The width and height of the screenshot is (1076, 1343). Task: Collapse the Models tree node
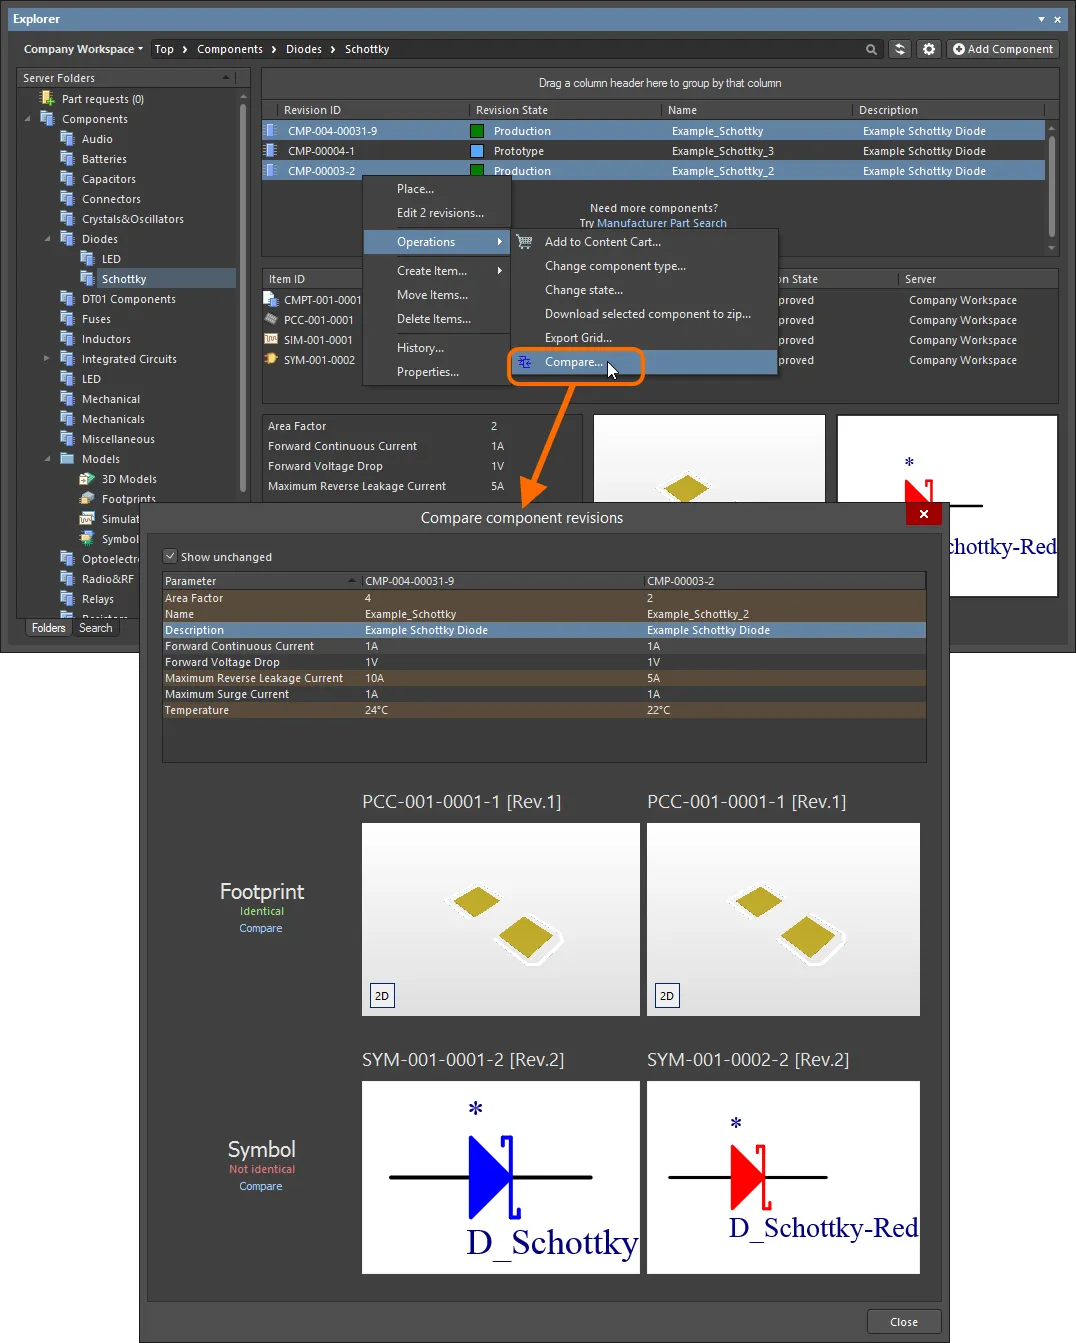(48, 459)
